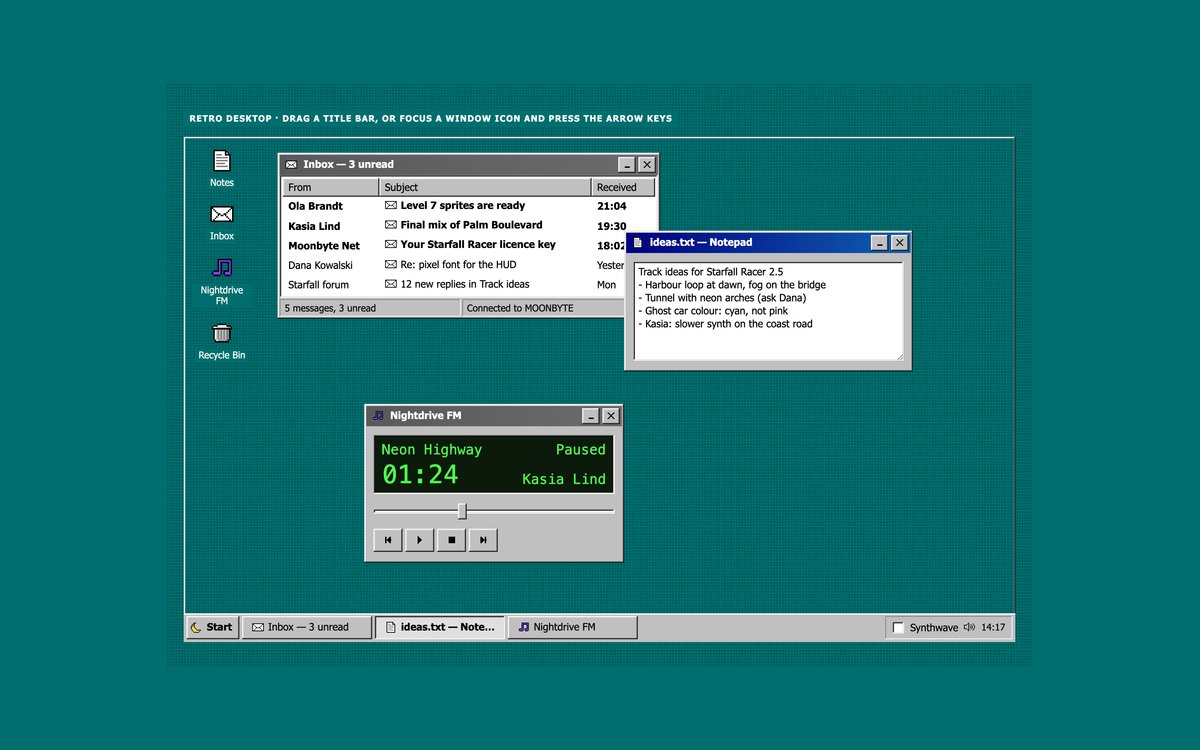Click the envelope icon beside Level 7 sprites
This screenshot has width=1200, height=750.
pos(391,205)
